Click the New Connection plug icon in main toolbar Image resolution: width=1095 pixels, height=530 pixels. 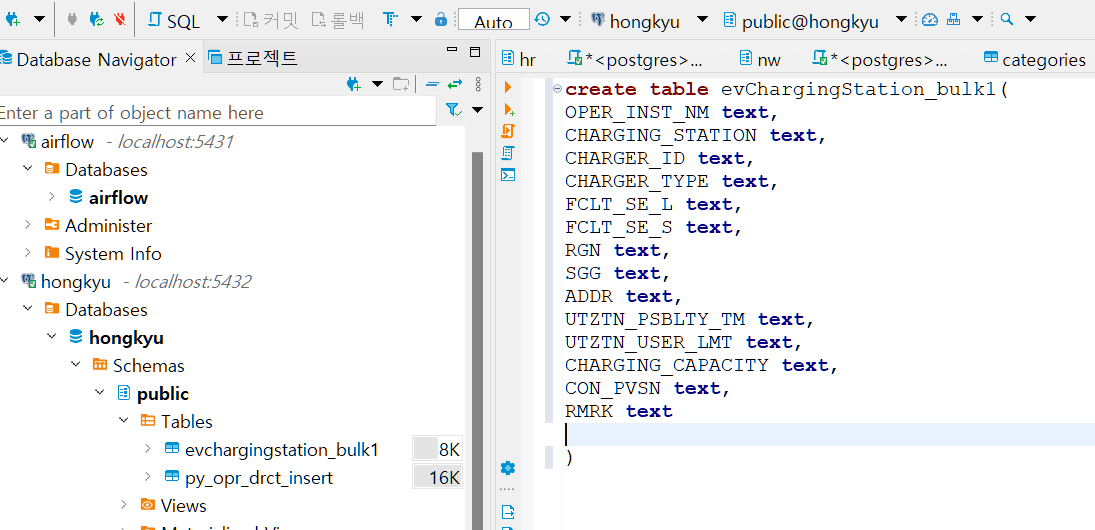click(x=13, y=20)
